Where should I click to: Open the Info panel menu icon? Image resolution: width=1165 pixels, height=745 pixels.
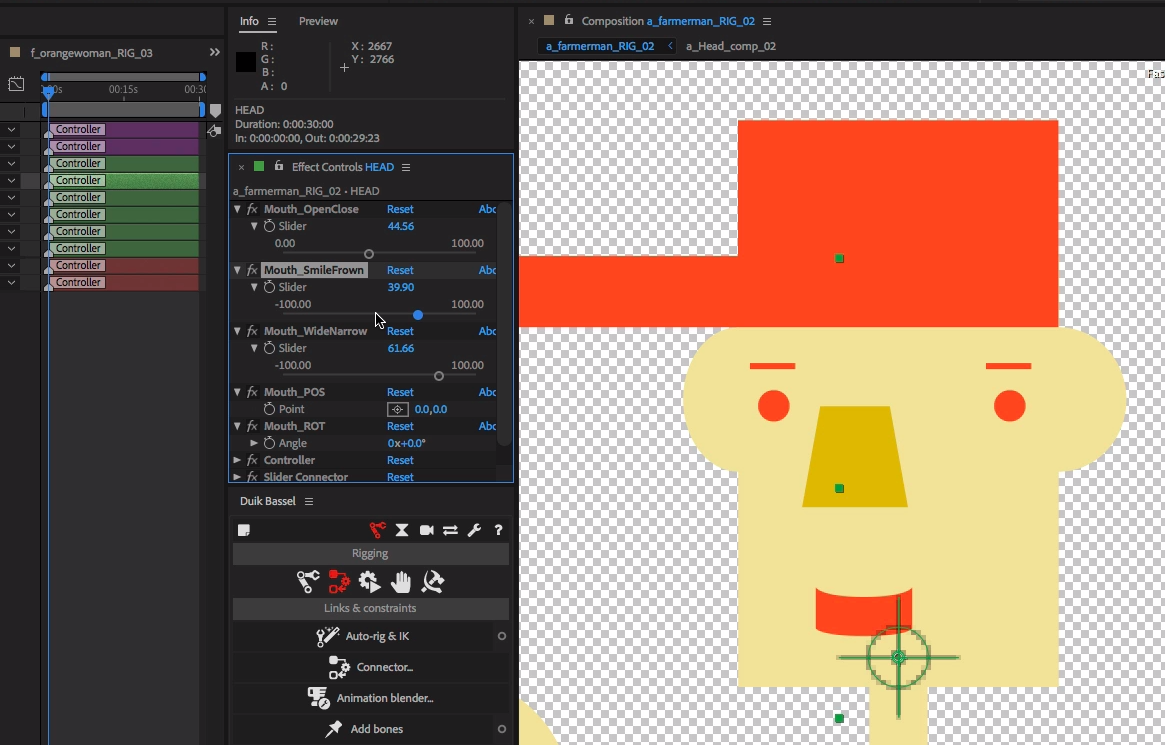272,22
